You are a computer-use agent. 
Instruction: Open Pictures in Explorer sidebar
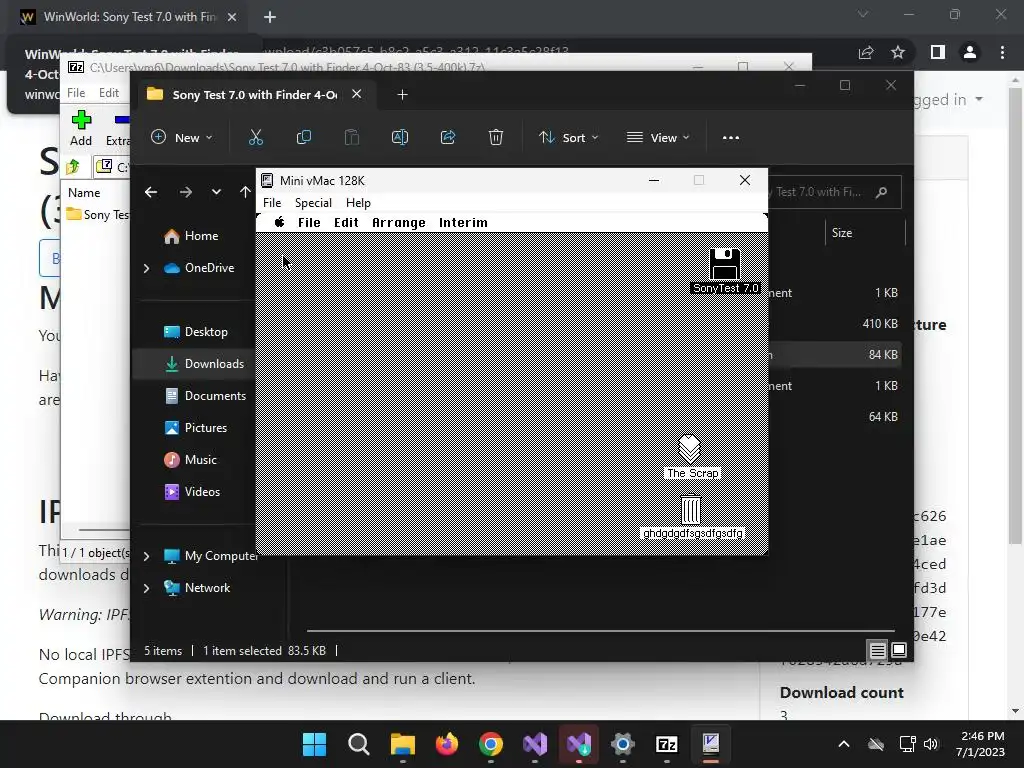pyautogui.click(x=196, y=428)
